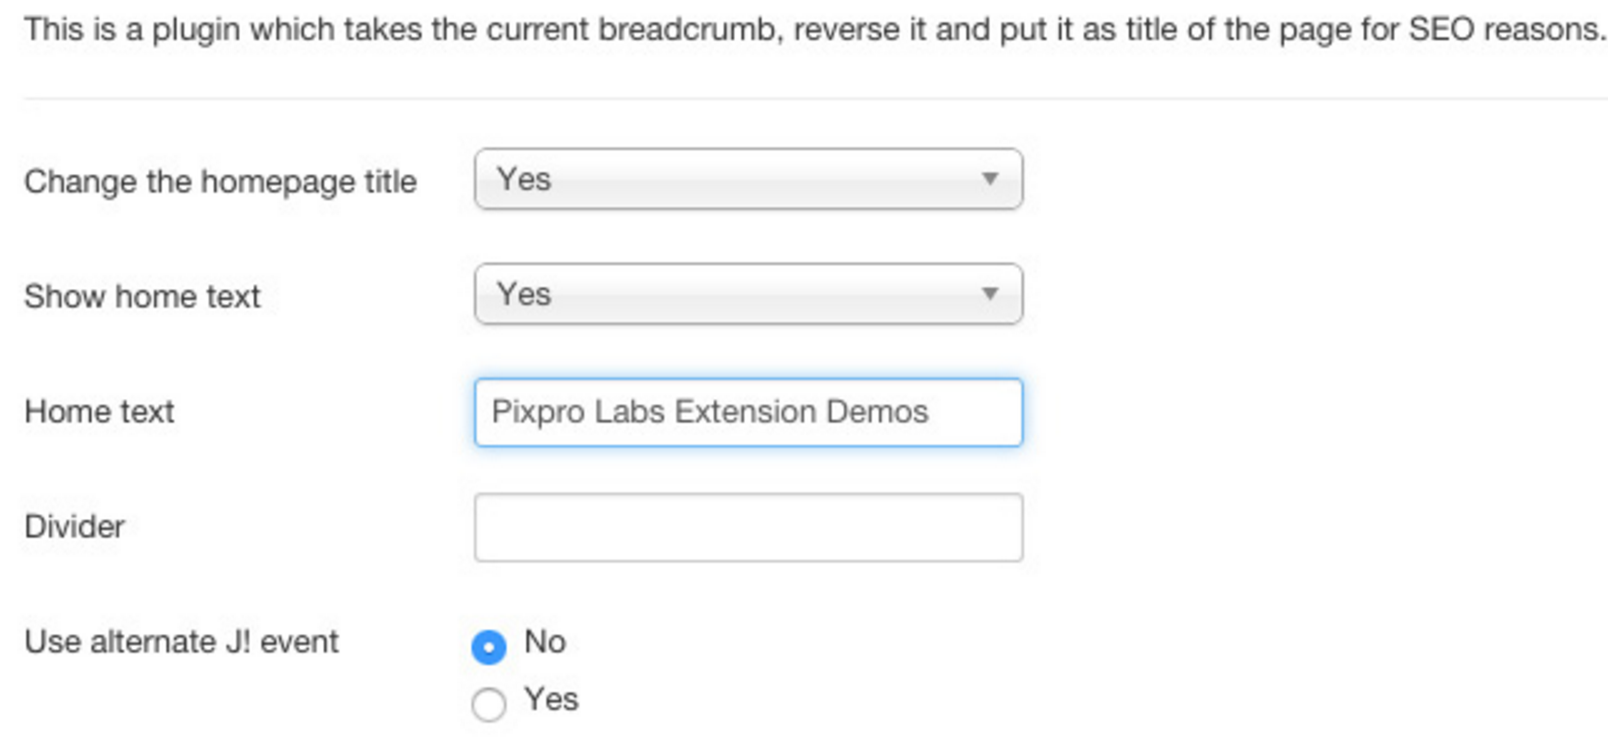Click "SEO reasons" at the description's end
The image size is (1608, 748).
click(x=1505, y=30)
